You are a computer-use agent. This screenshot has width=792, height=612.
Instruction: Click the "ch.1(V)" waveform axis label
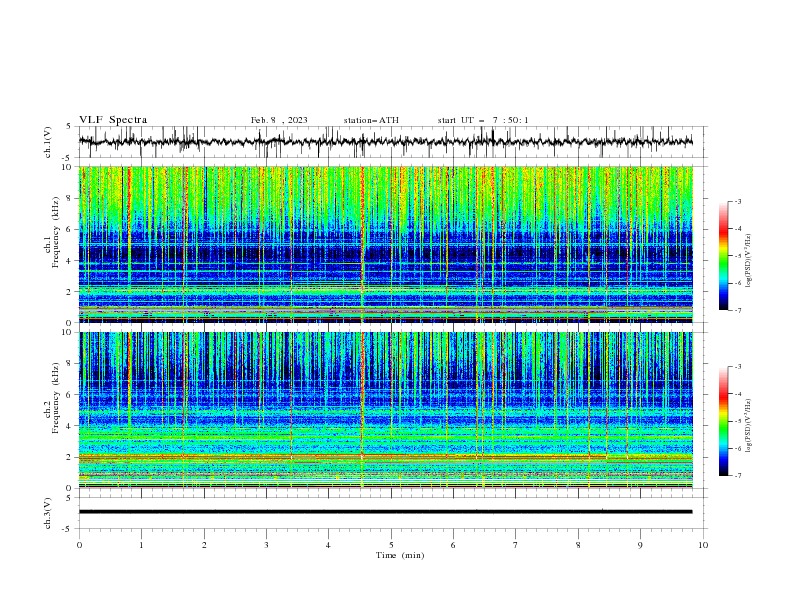(x=48, y=142)
